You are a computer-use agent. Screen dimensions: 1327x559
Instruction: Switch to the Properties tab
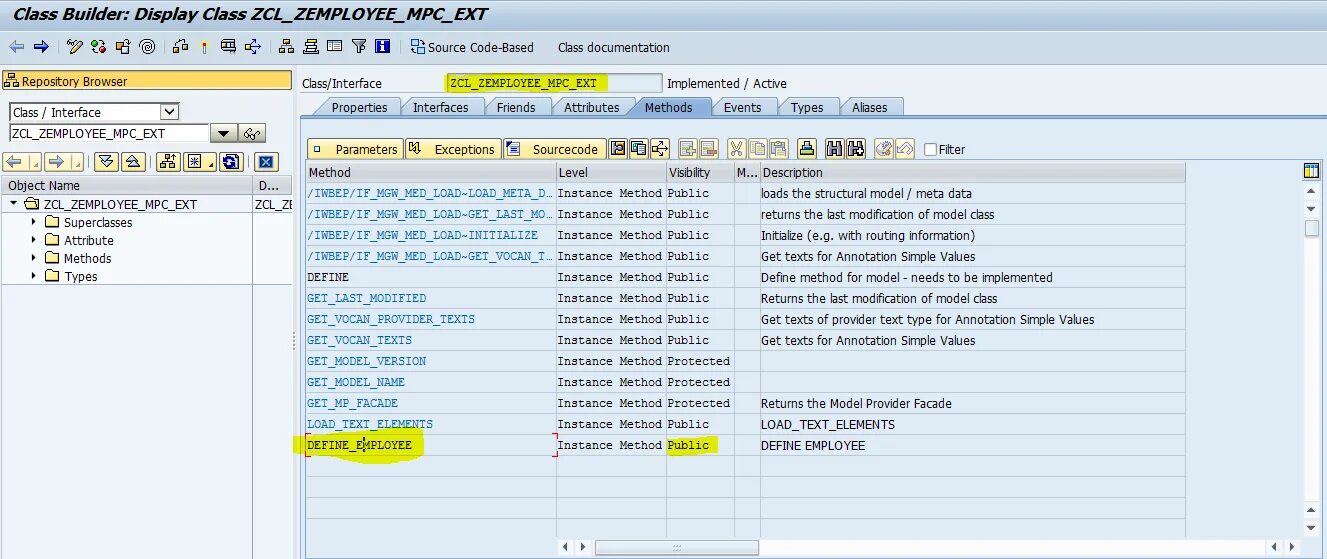359,107
